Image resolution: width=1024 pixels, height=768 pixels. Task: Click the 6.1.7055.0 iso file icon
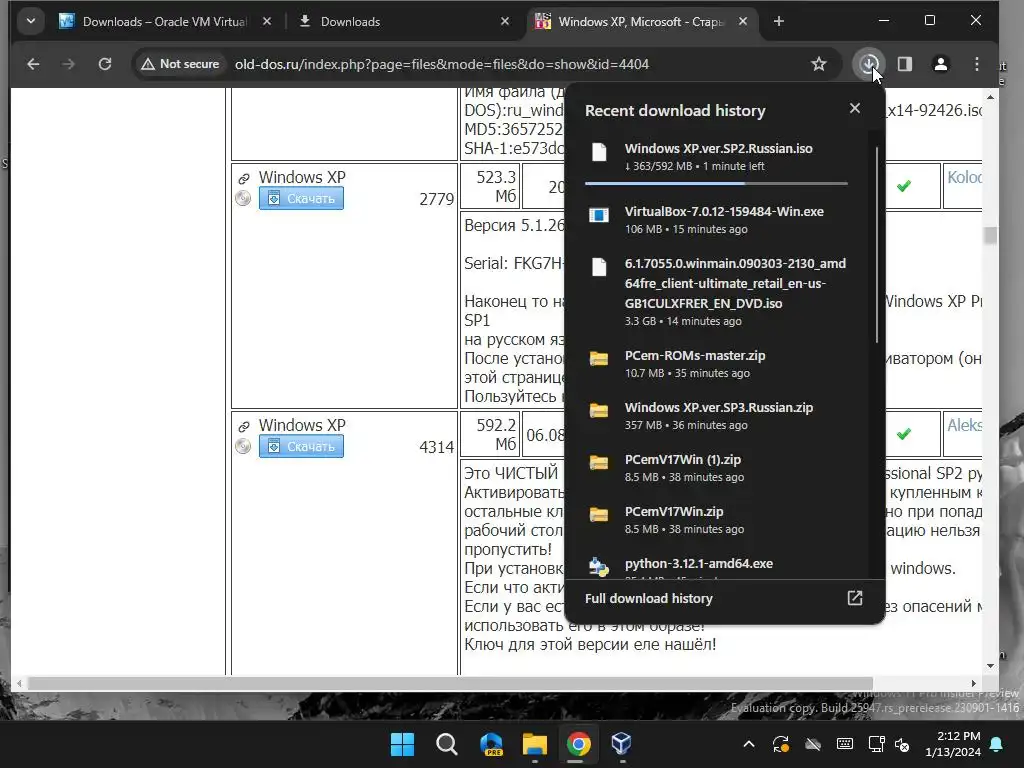point(599,267)
